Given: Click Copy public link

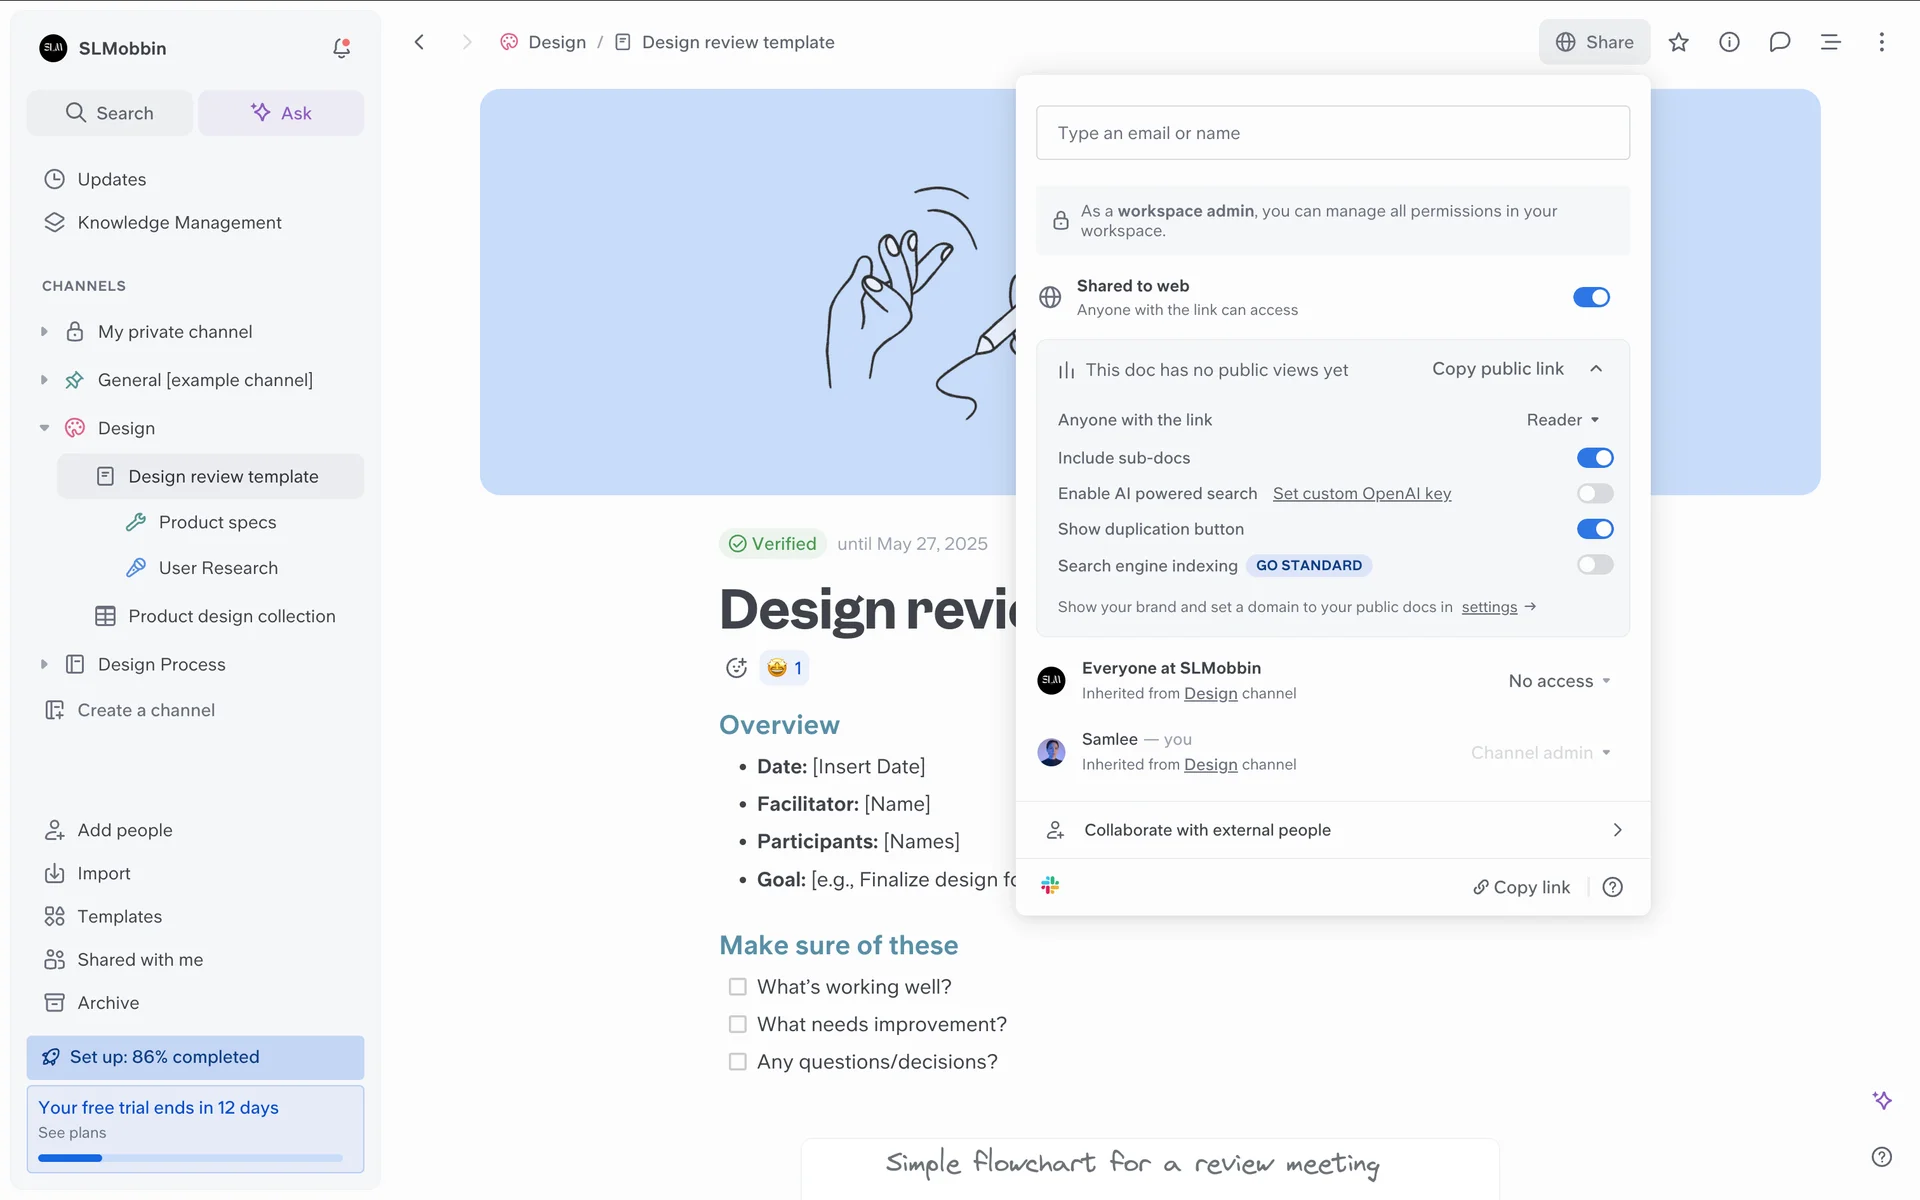Looking at the screenshot, I should coord(1497,369).
